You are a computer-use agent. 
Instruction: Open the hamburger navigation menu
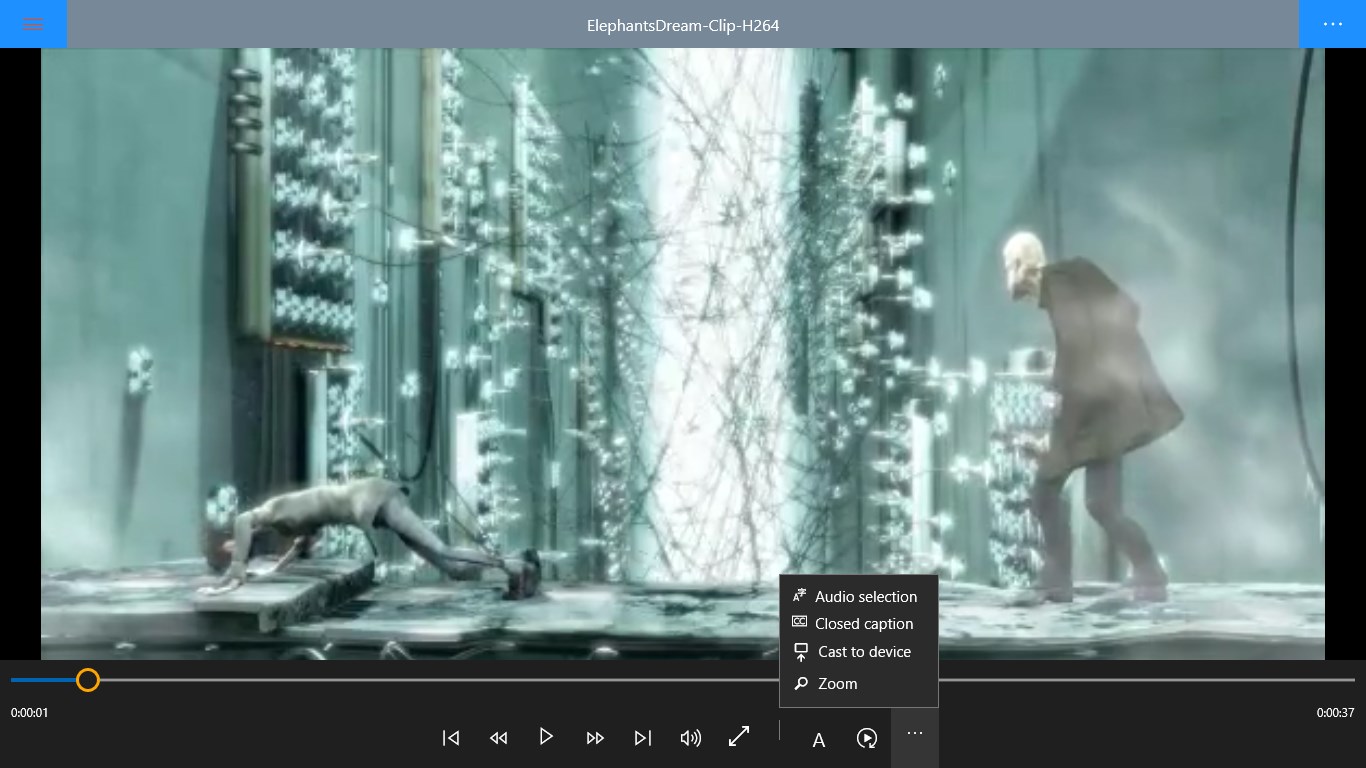[33, 24]
